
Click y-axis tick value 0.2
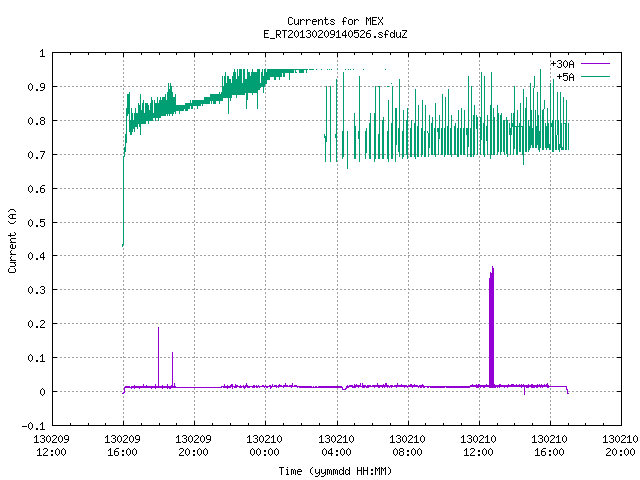coord(36,324)
